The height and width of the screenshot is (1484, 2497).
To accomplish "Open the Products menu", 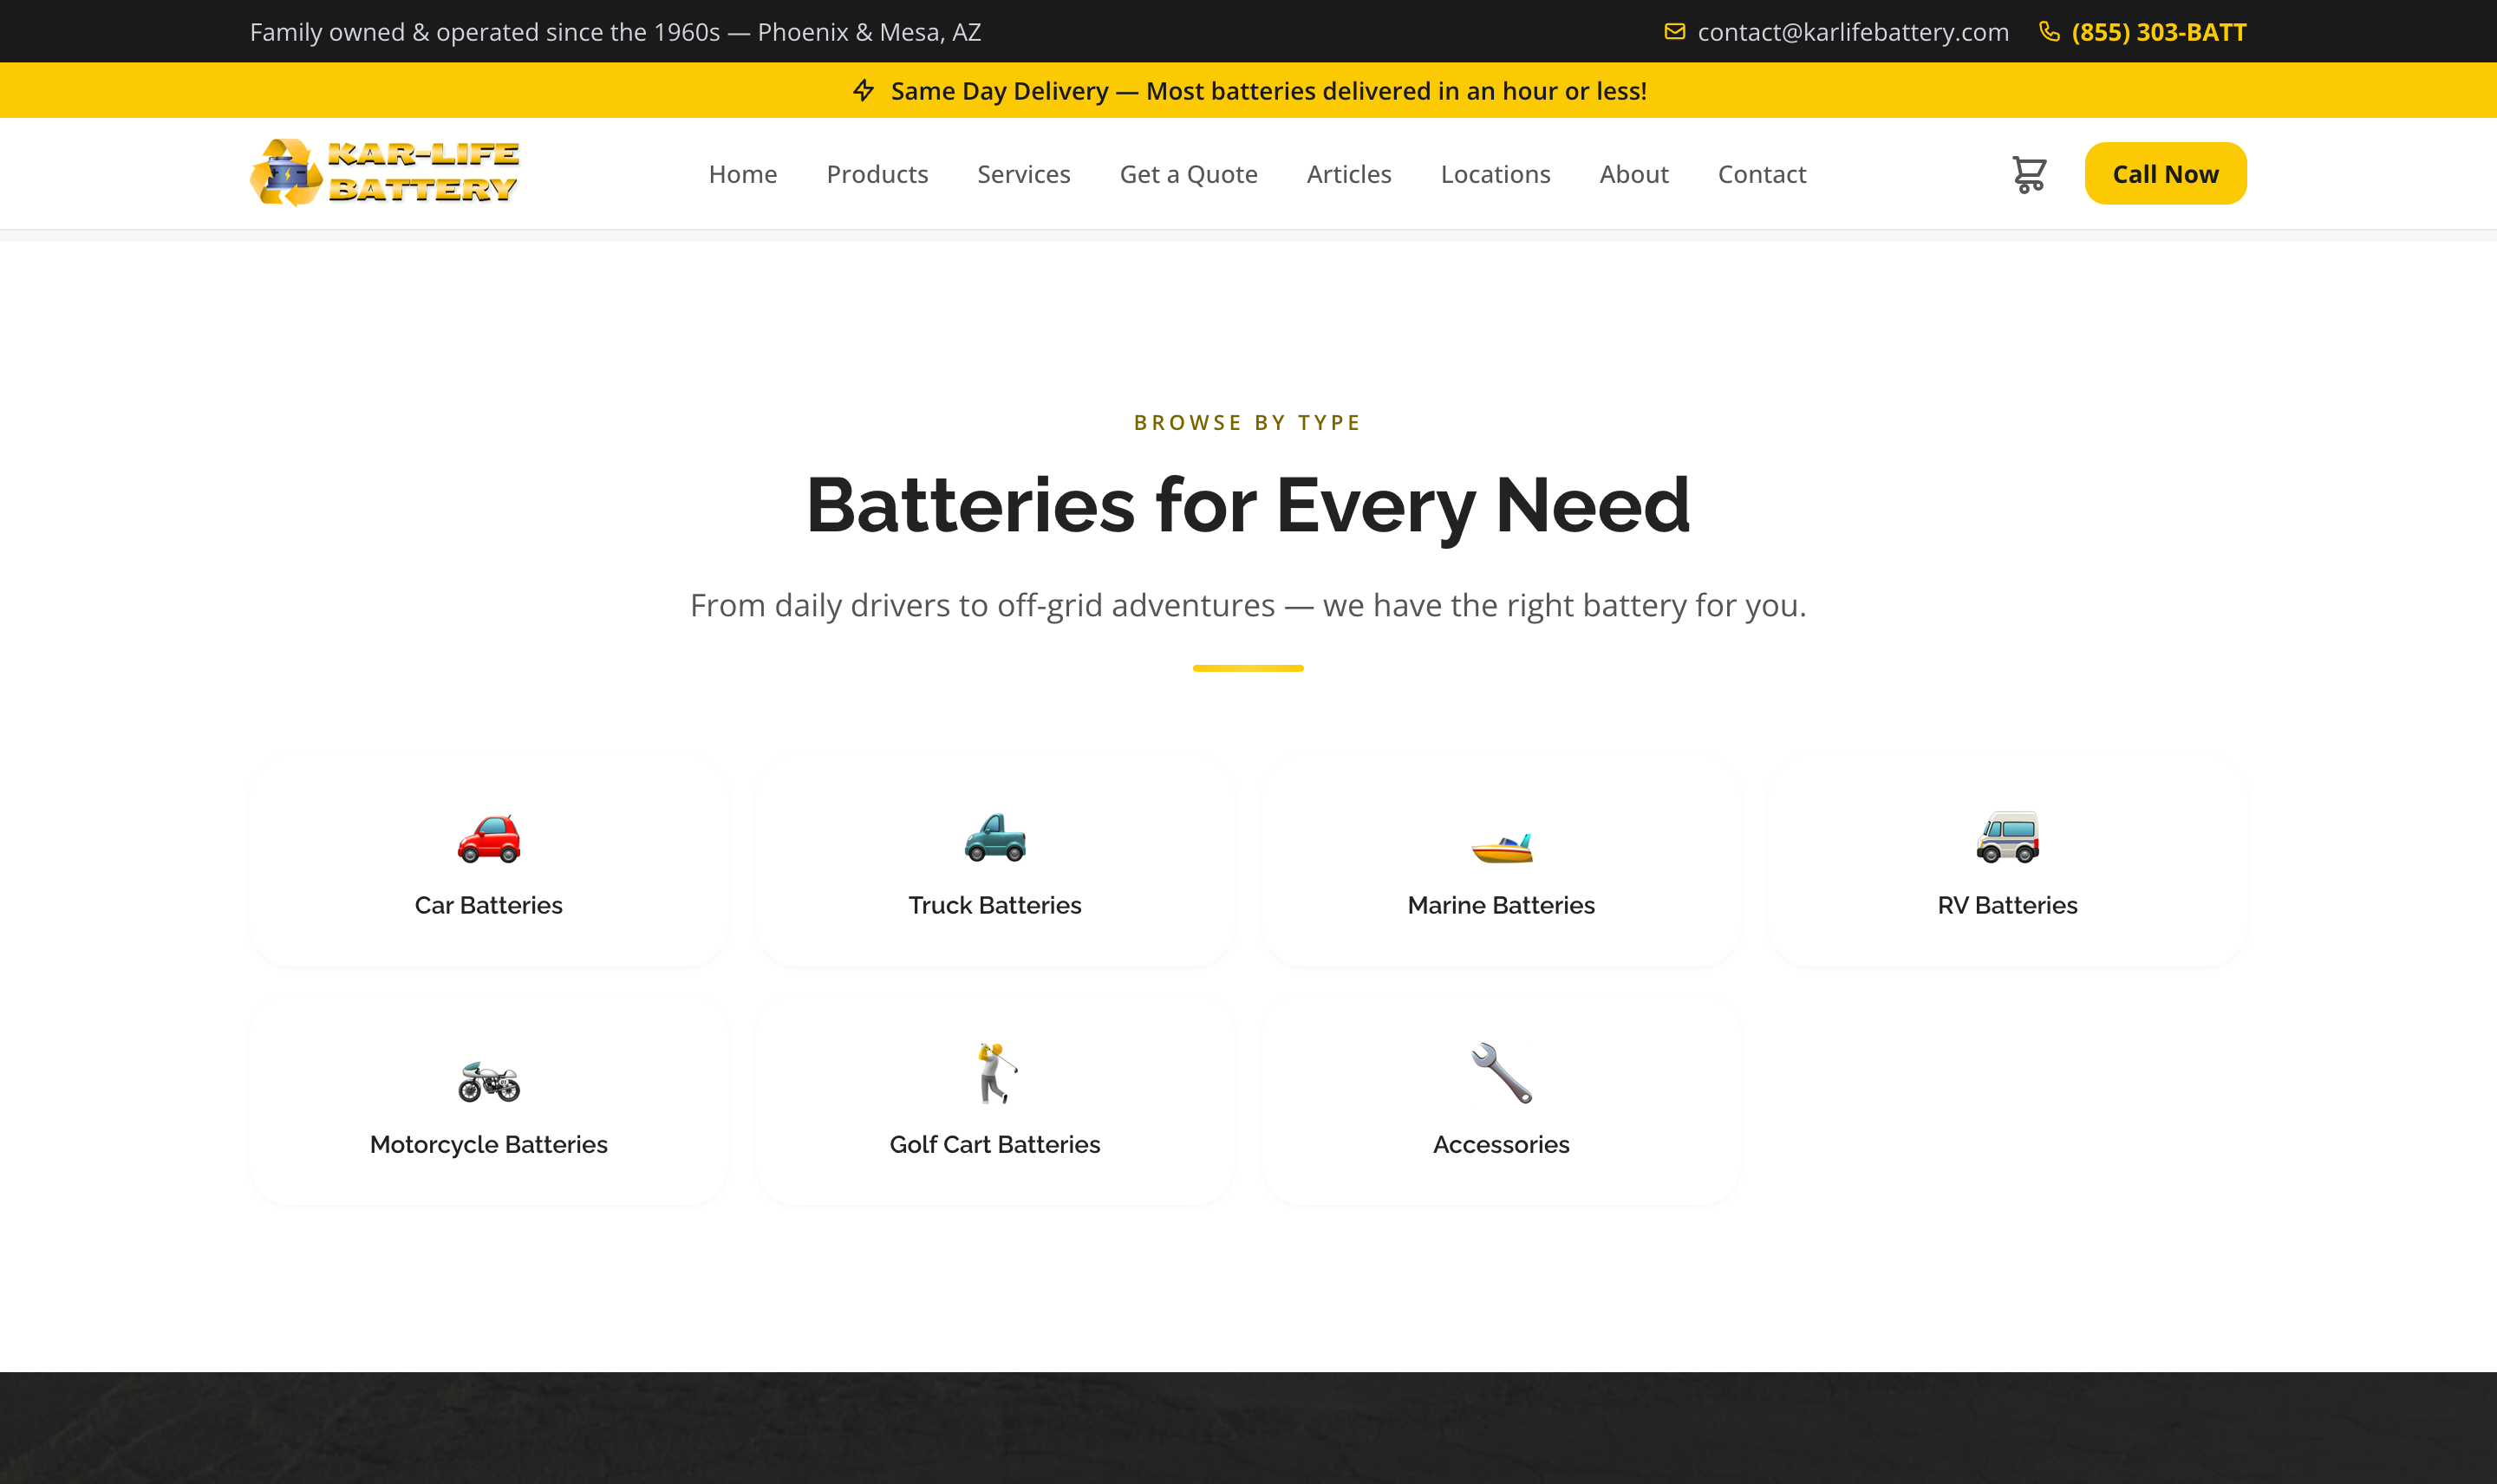I will pyautogui.click(x=877, y=173).
